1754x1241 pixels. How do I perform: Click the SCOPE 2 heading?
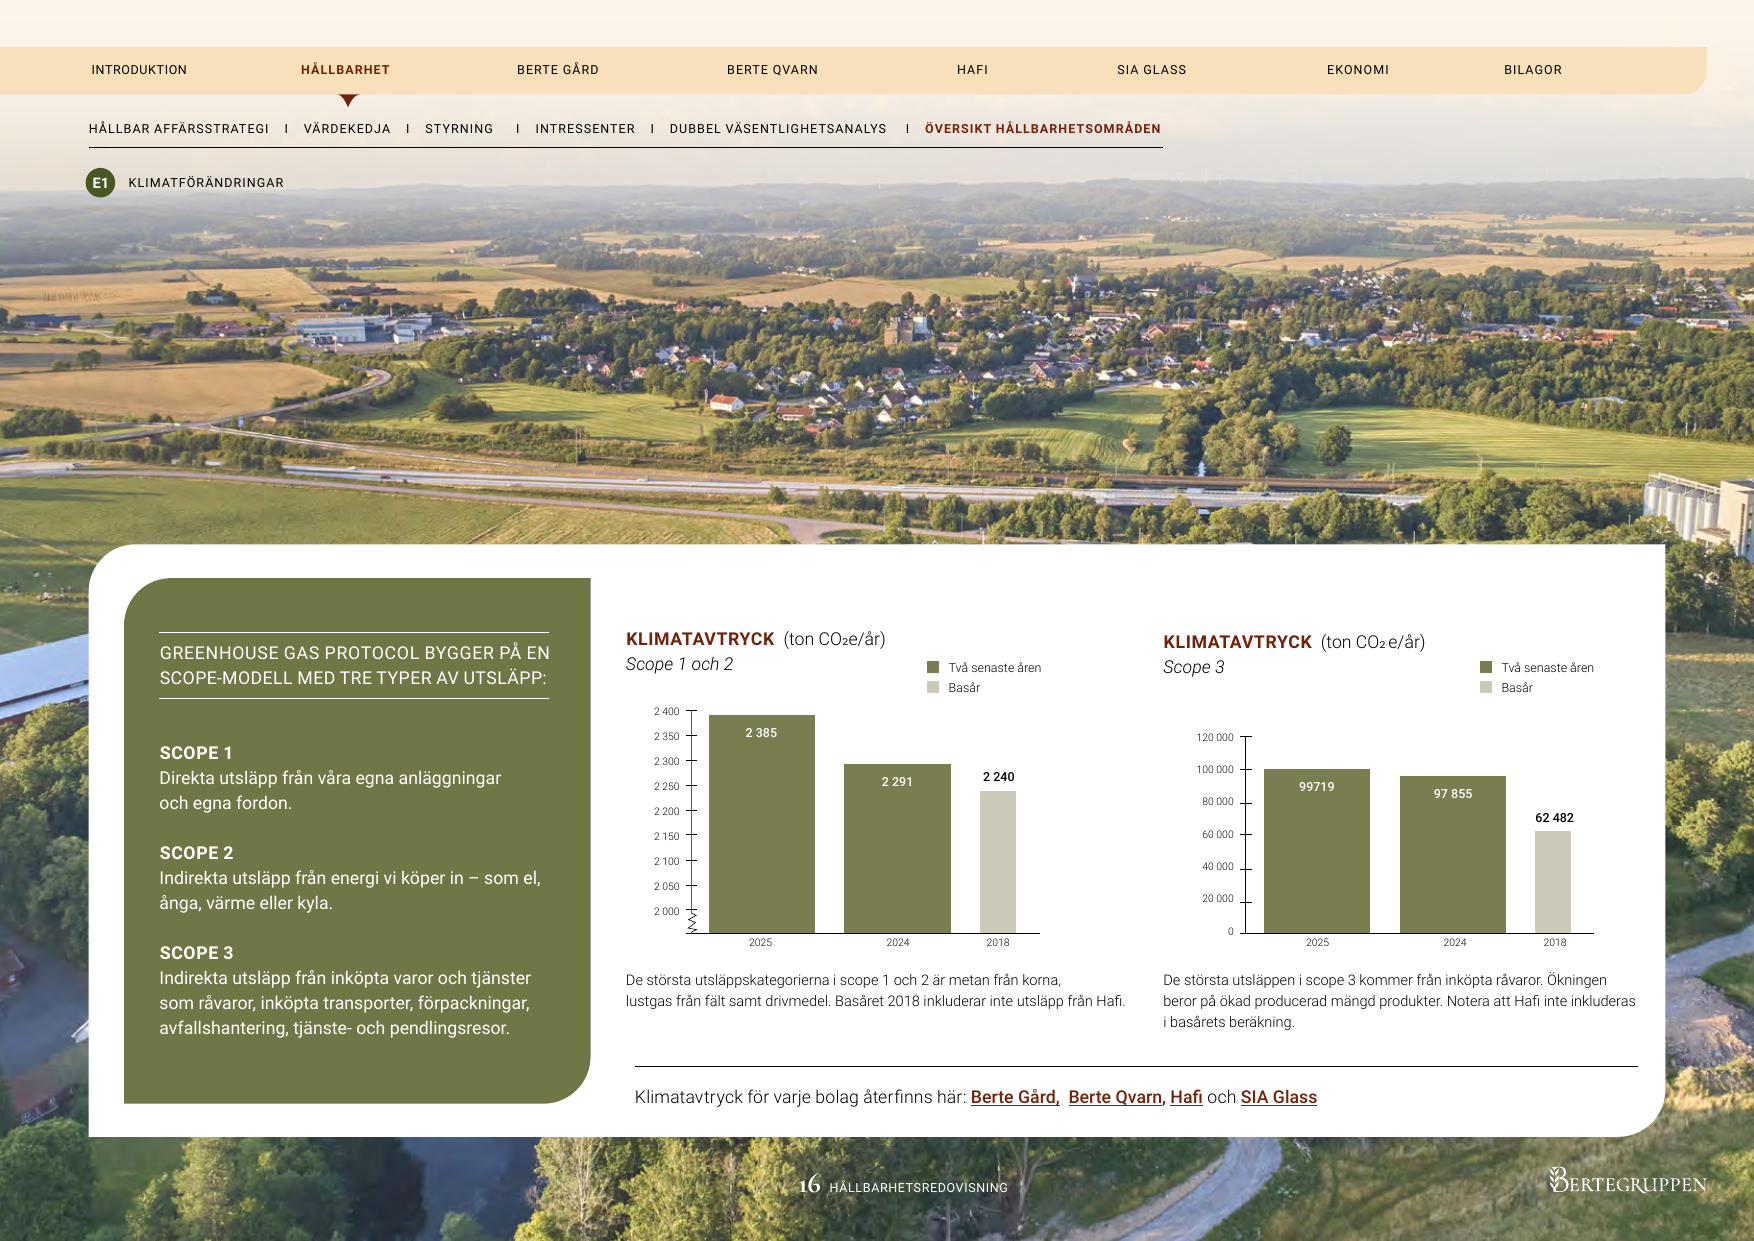click(196, 853)
